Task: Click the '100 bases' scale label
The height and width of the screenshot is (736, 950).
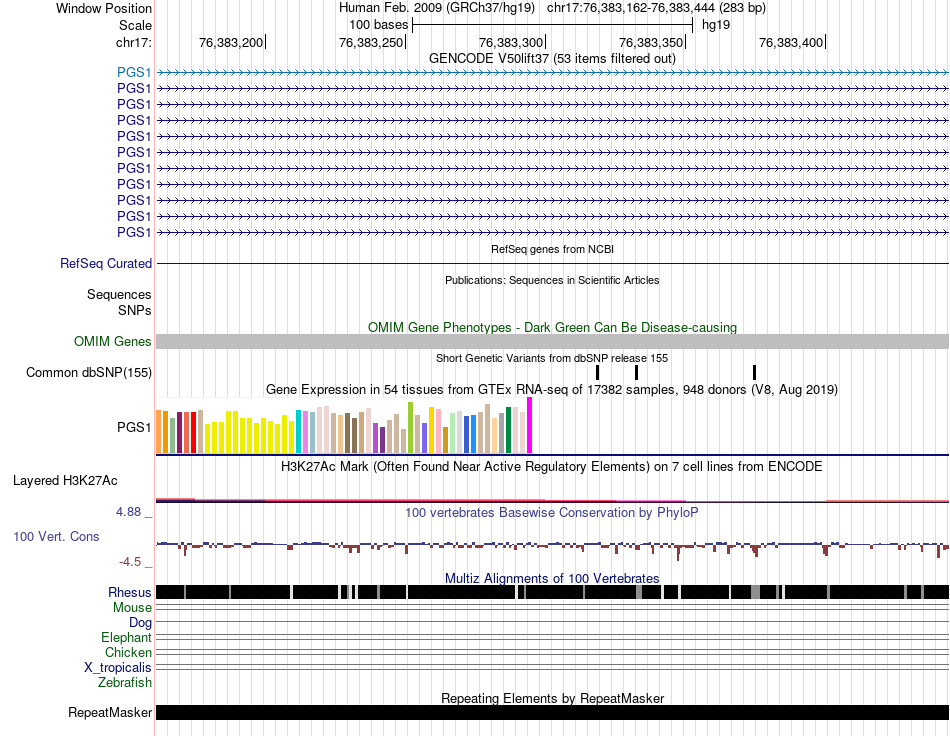Action: click(378, 25)
